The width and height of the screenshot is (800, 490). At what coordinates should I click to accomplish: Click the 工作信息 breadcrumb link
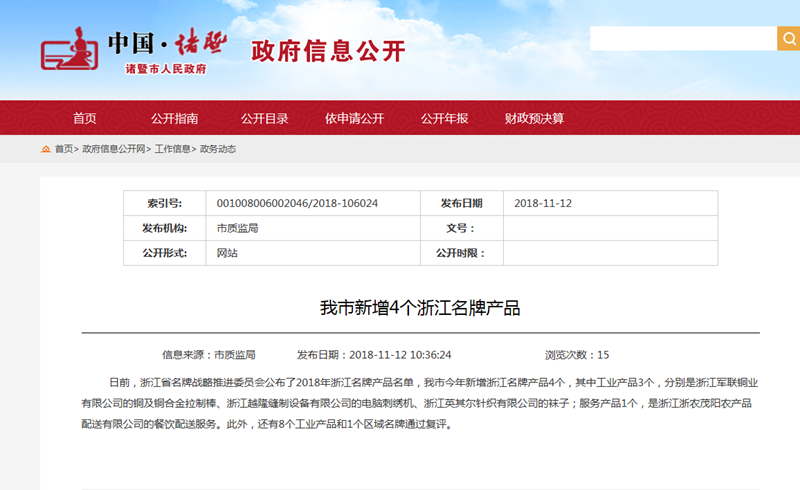point(173,149)
